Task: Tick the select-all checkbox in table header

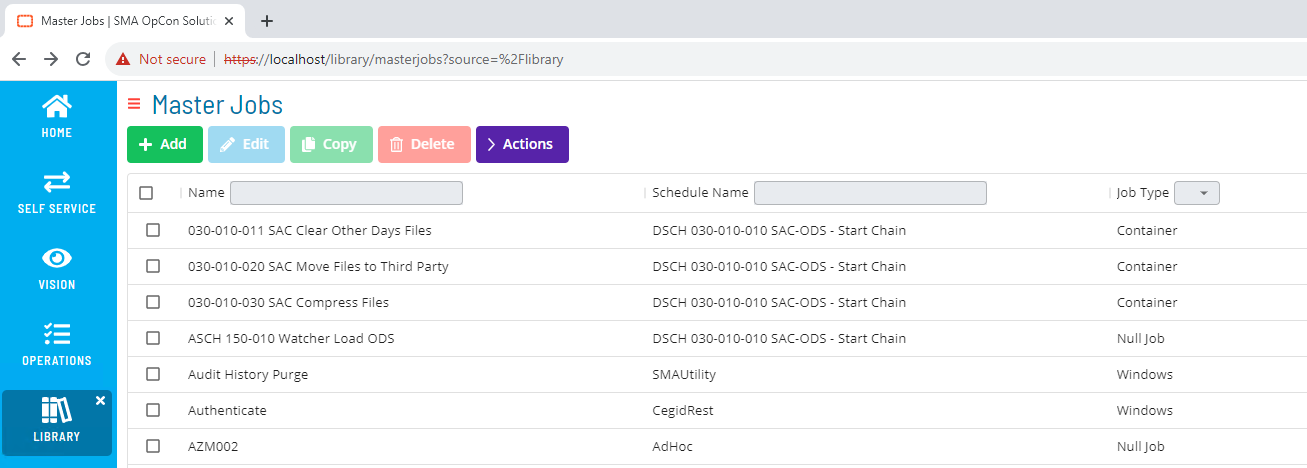Action: coord(146,193)
